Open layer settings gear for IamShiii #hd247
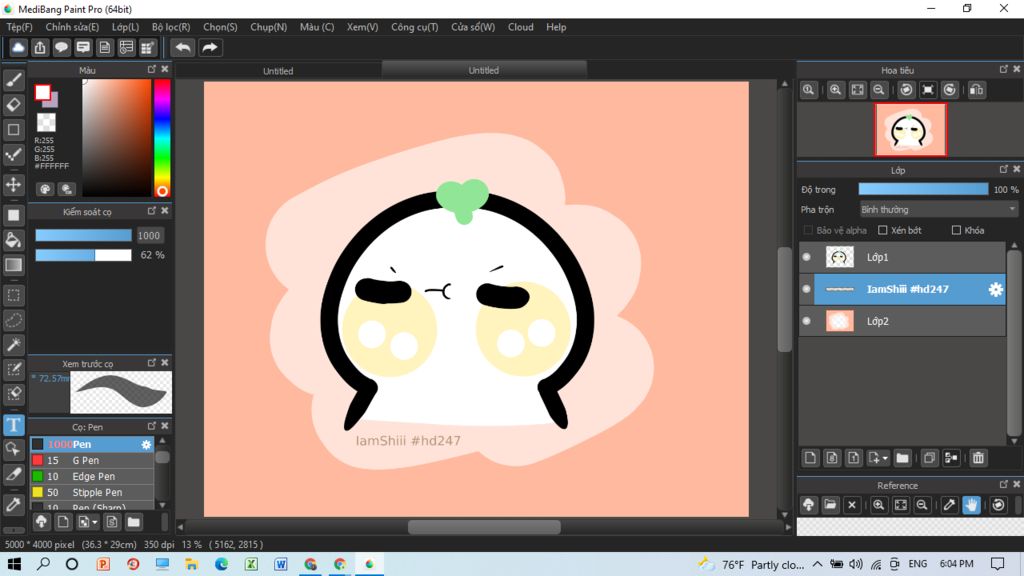Viewport: 1024px width, 576px height. (995, 289)
